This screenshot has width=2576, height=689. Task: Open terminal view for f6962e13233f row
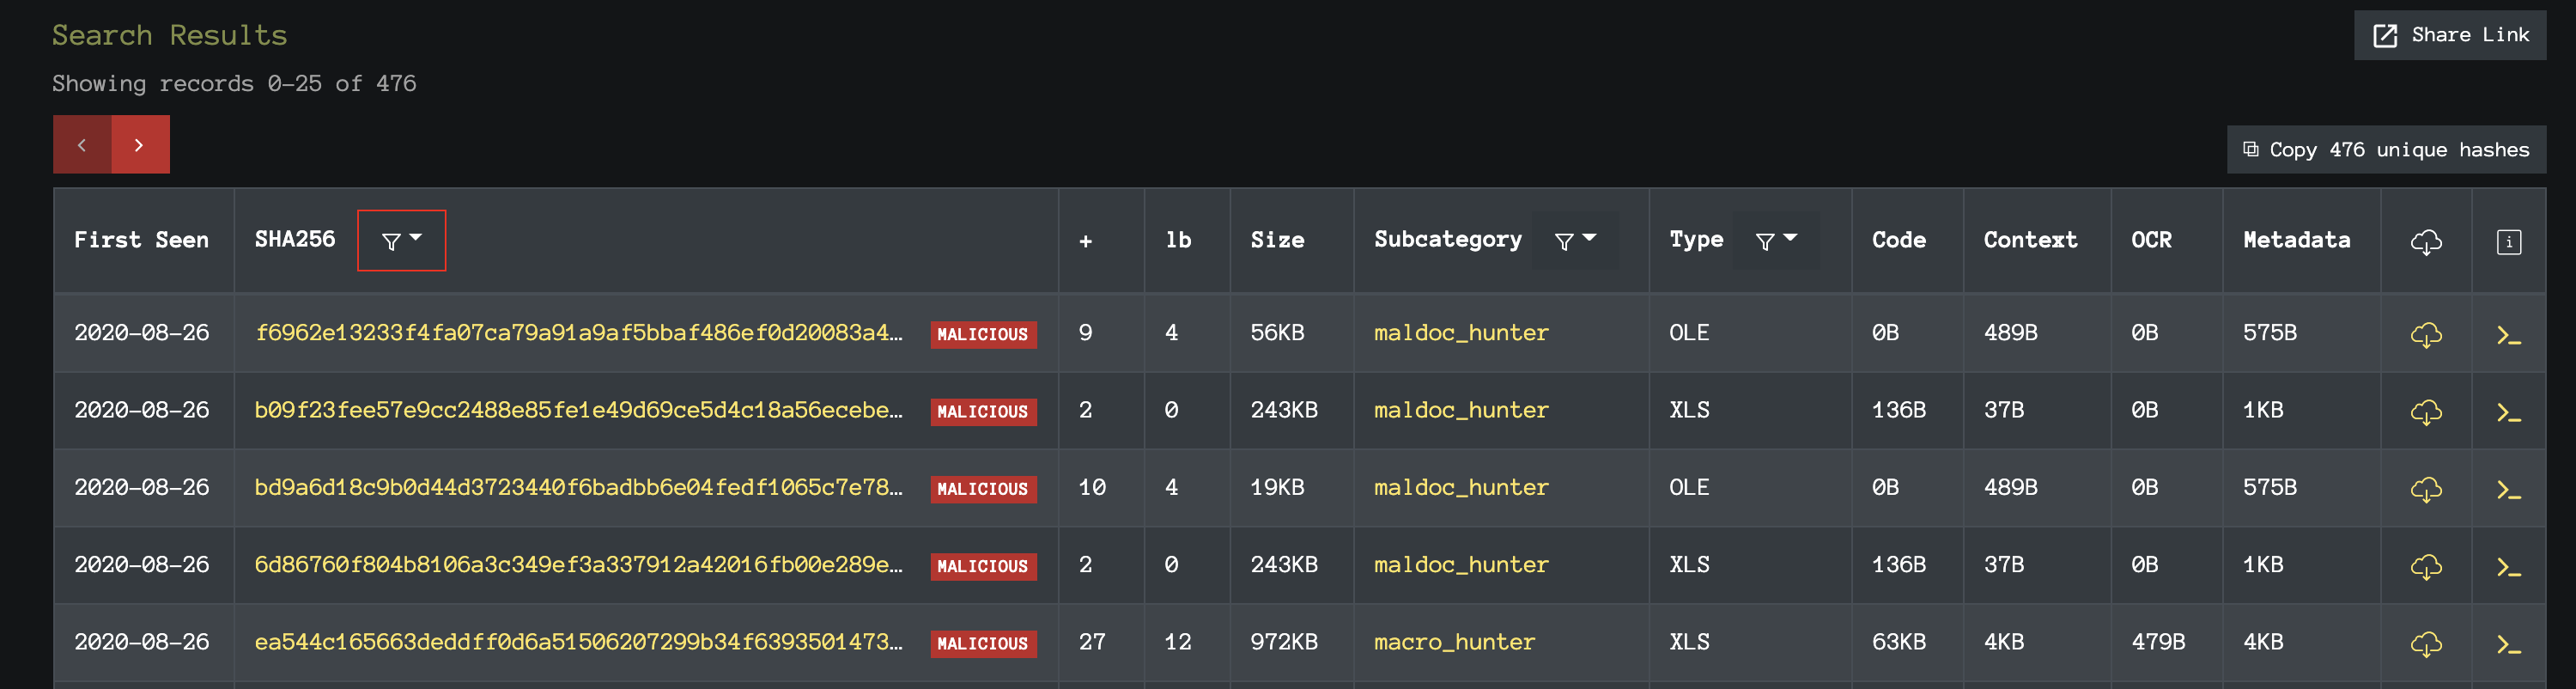tap(2508, 335)
